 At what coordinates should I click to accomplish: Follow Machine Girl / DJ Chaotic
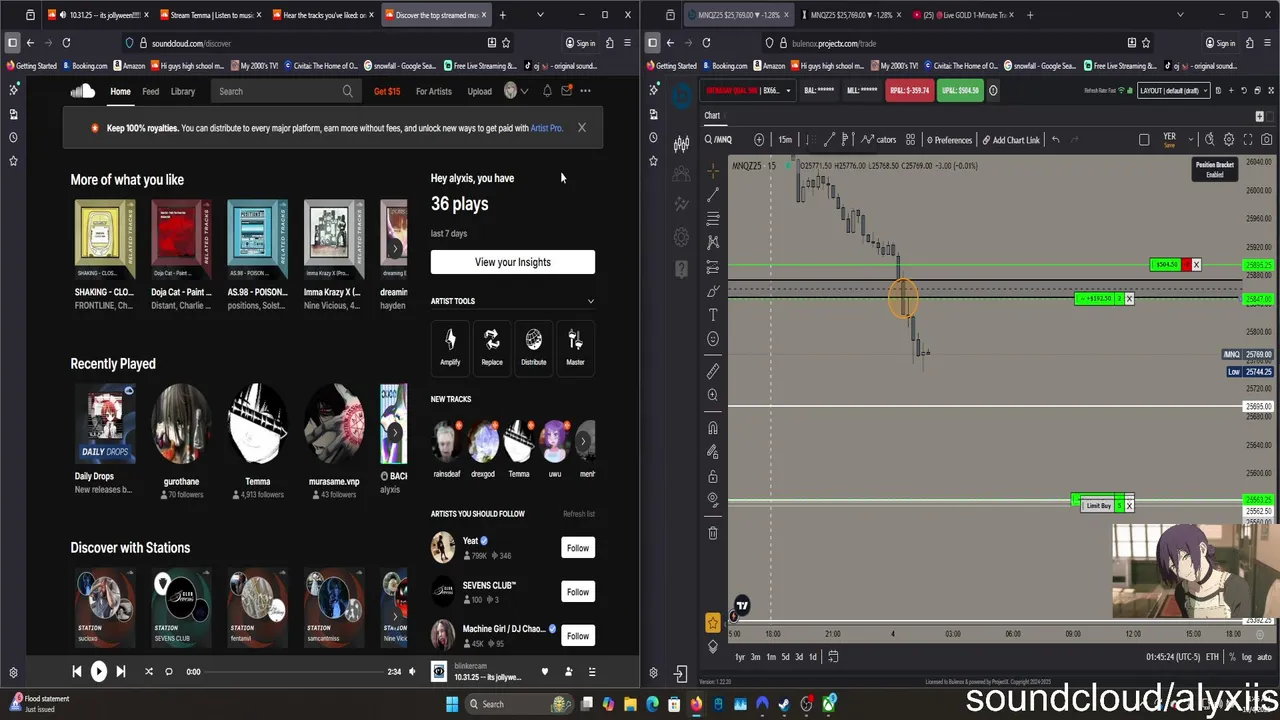[x=578, y=636]
